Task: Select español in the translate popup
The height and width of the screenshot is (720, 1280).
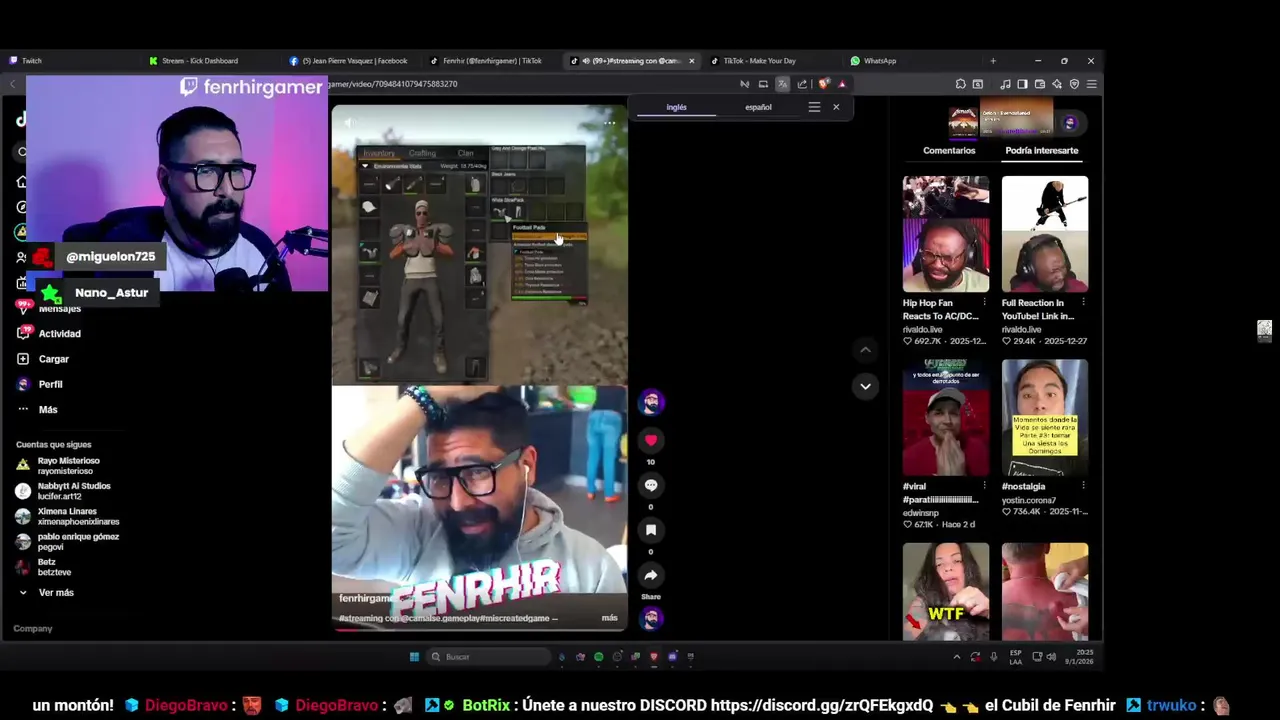Action: pyautogui.click(x=758, y=107)
